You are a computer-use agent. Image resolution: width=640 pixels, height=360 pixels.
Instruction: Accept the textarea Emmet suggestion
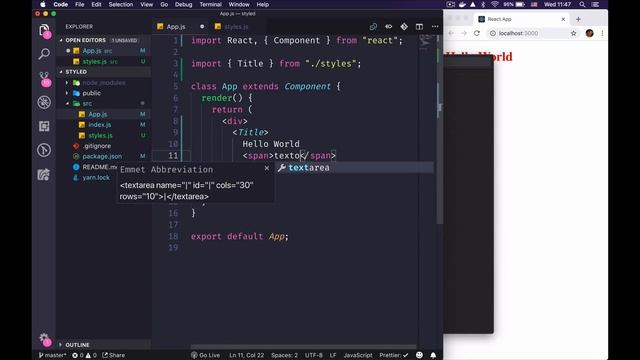tap(355, 168)
